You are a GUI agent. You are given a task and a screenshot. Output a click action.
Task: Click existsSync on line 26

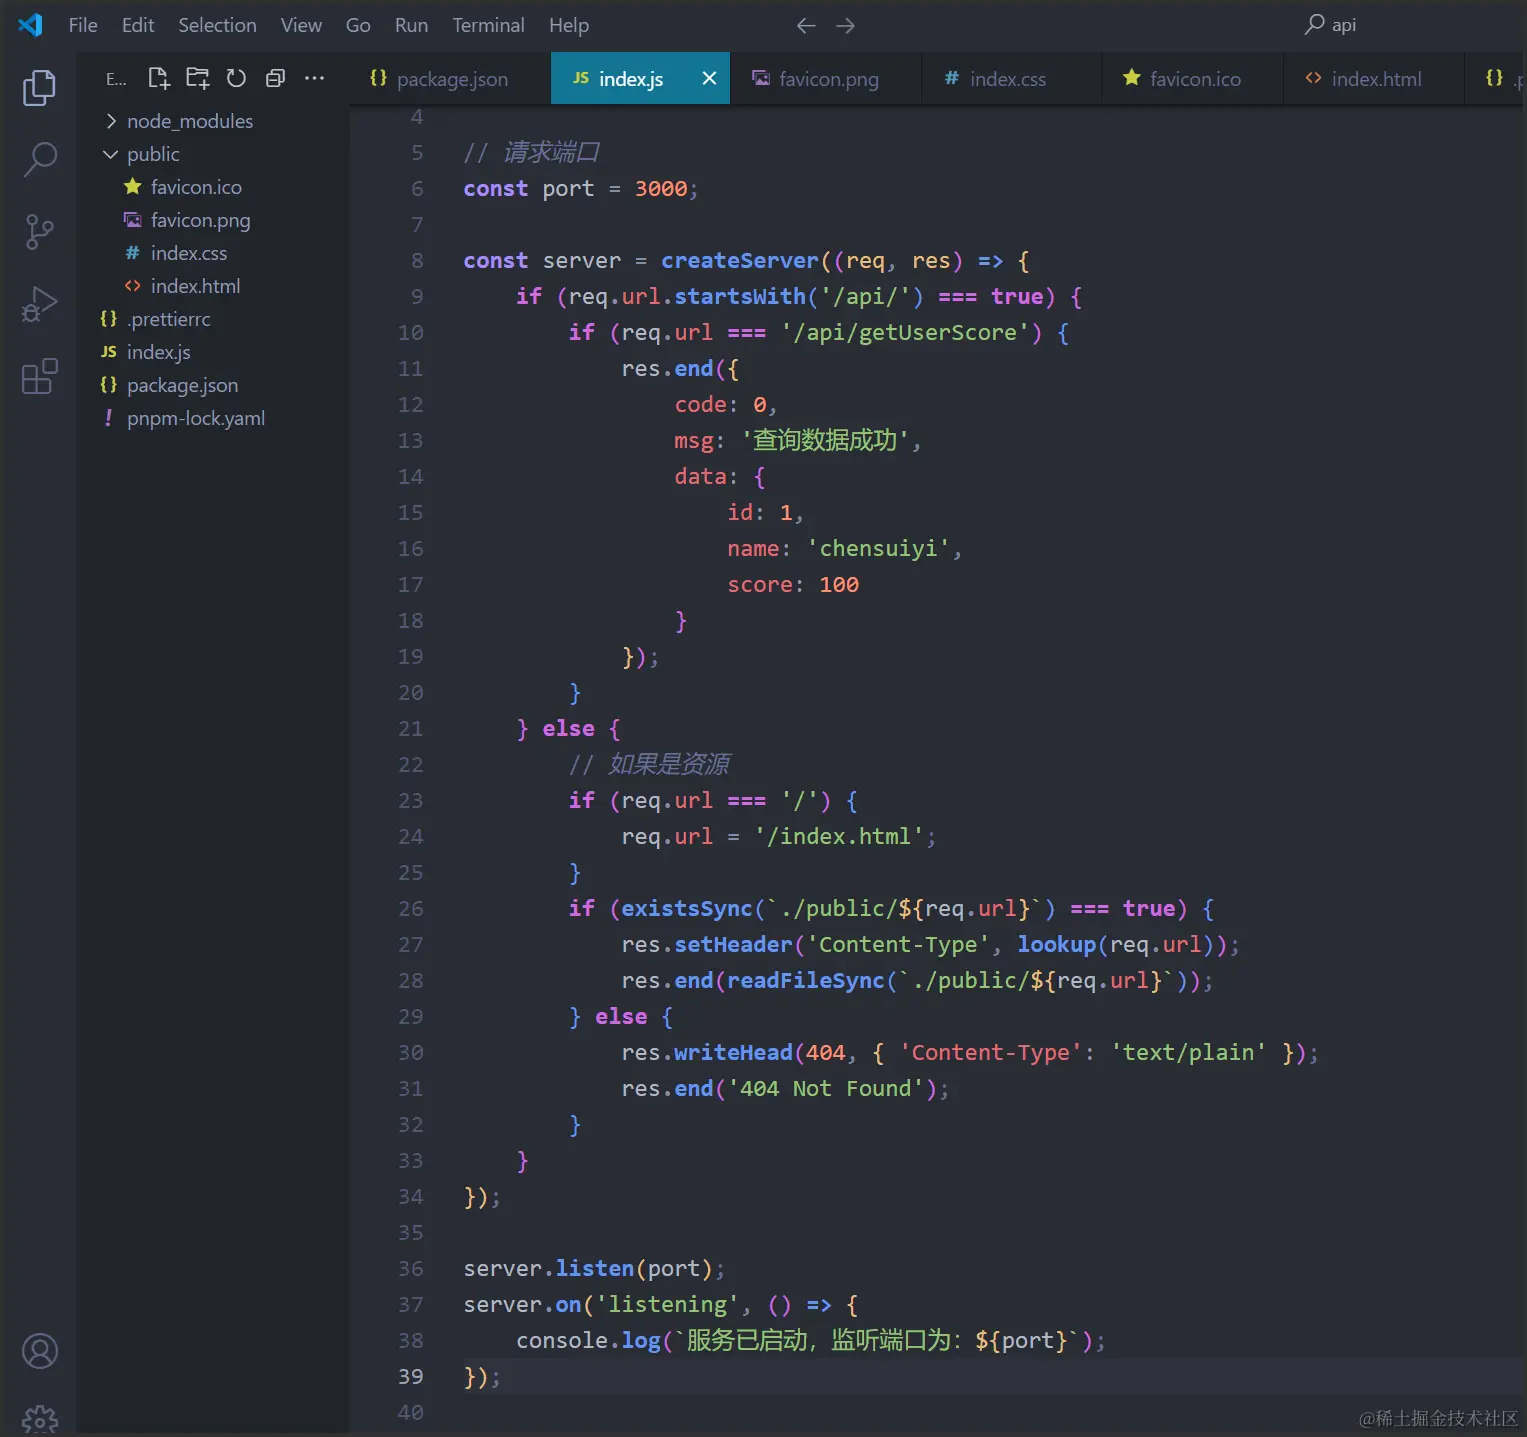click(x=687, y=908)
